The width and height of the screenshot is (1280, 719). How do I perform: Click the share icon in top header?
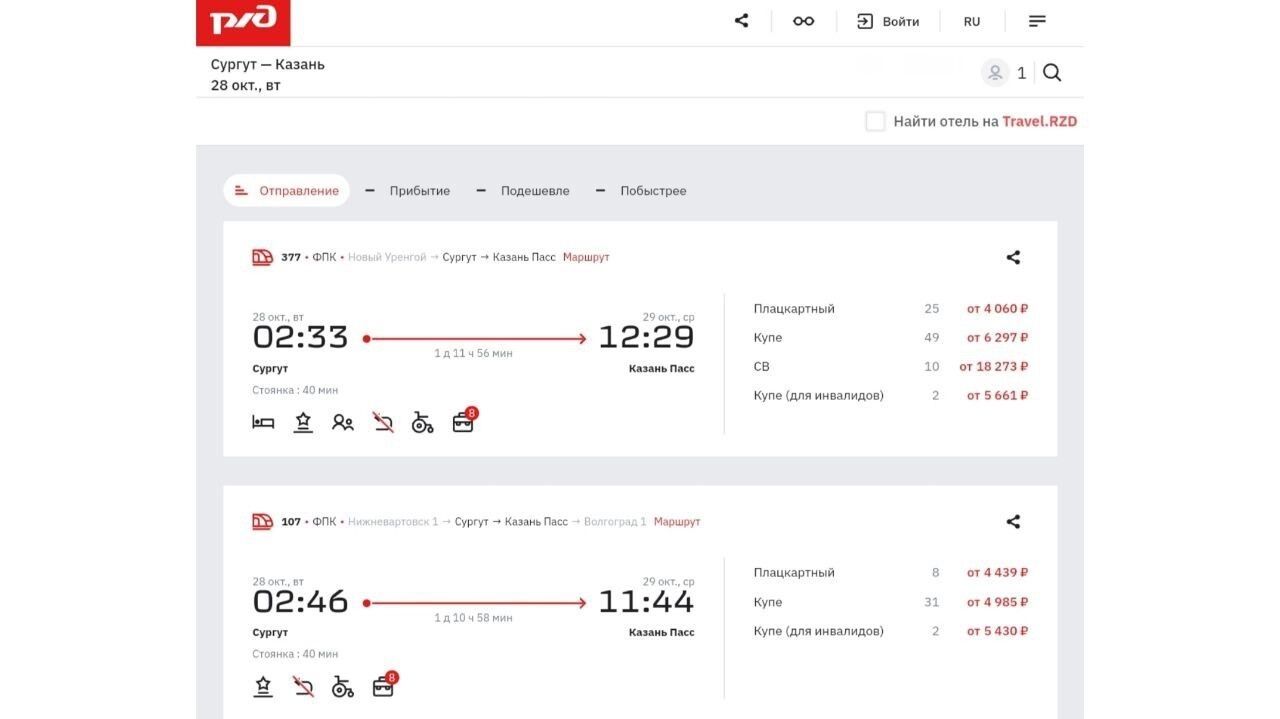point(741,21)
